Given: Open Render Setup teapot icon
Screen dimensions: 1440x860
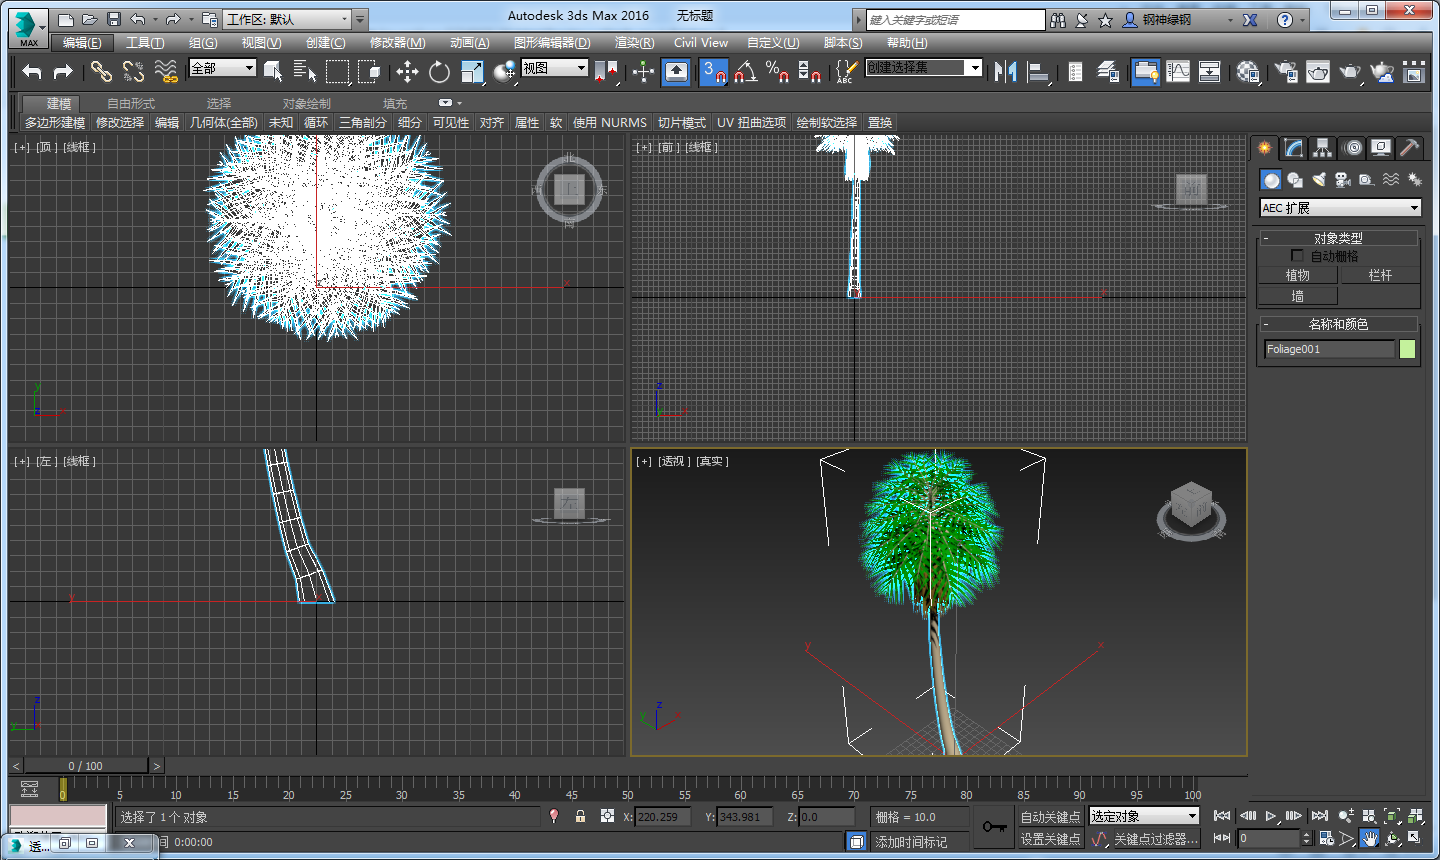Looking at the screenshot, I should coord(1286,71).
